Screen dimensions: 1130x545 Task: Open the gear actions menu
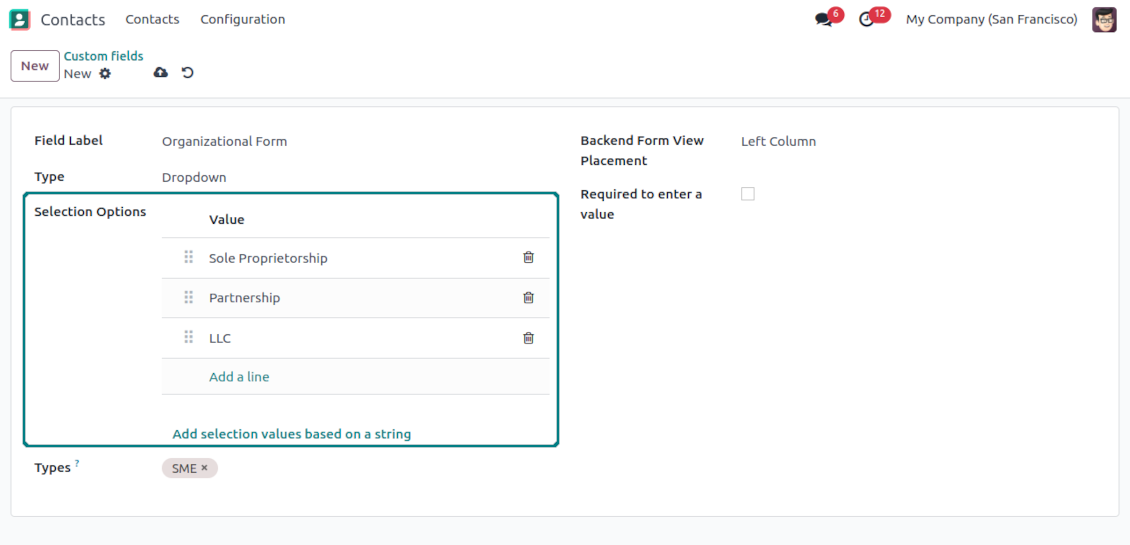(105, 74)
